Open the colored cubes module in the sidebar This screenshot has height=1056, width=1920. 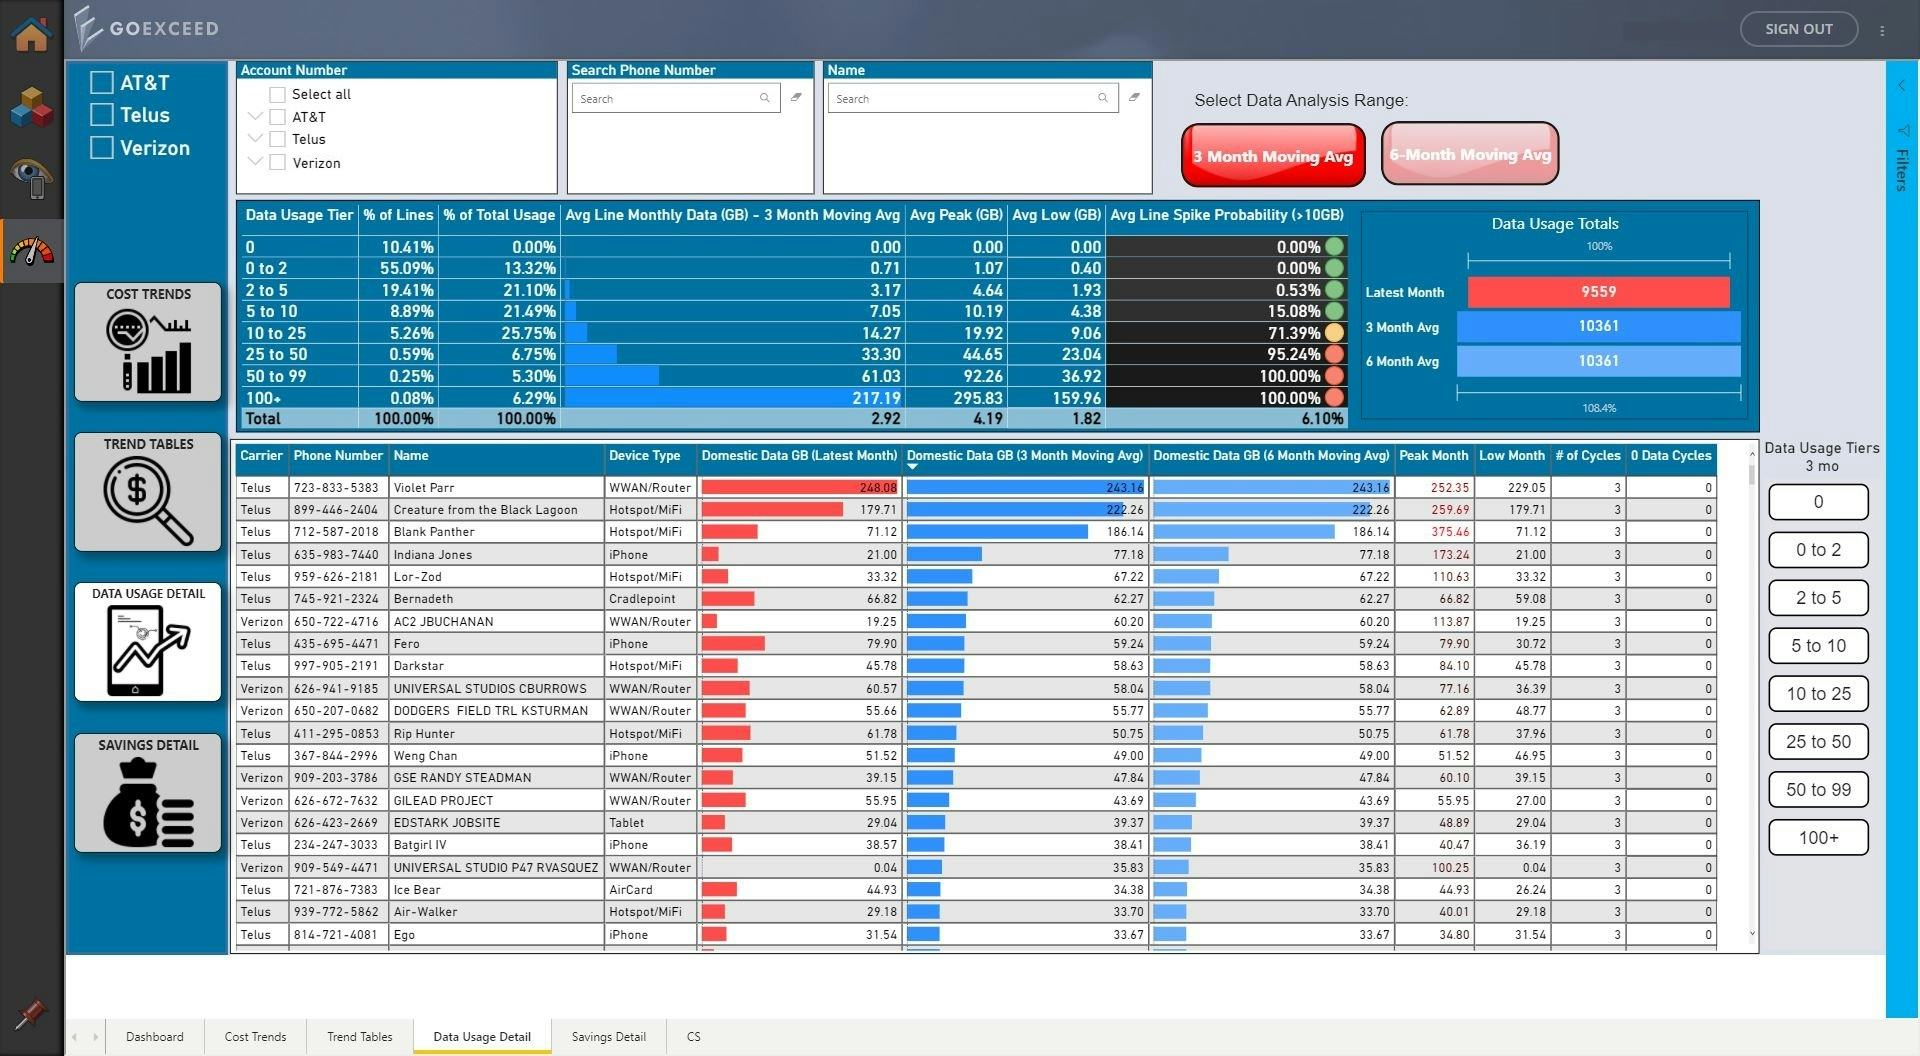[x=31, y=107]
